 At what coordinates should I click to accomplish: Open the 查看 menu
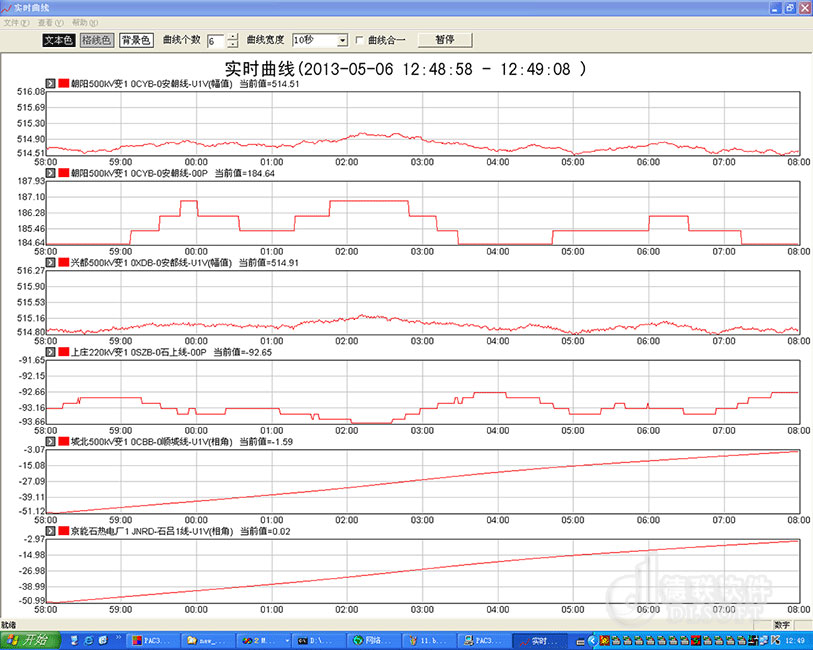click(x=49, y=22)
